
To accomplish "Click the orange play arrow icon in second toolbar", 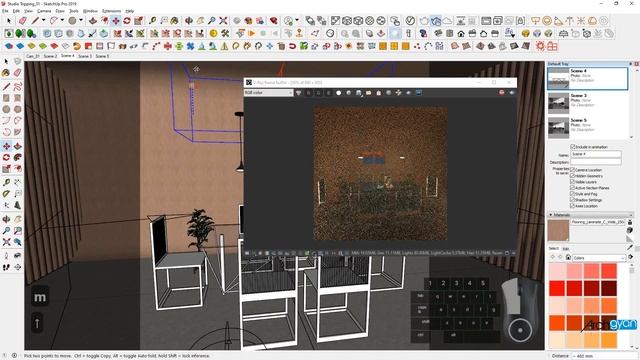I will pos(251,33).
